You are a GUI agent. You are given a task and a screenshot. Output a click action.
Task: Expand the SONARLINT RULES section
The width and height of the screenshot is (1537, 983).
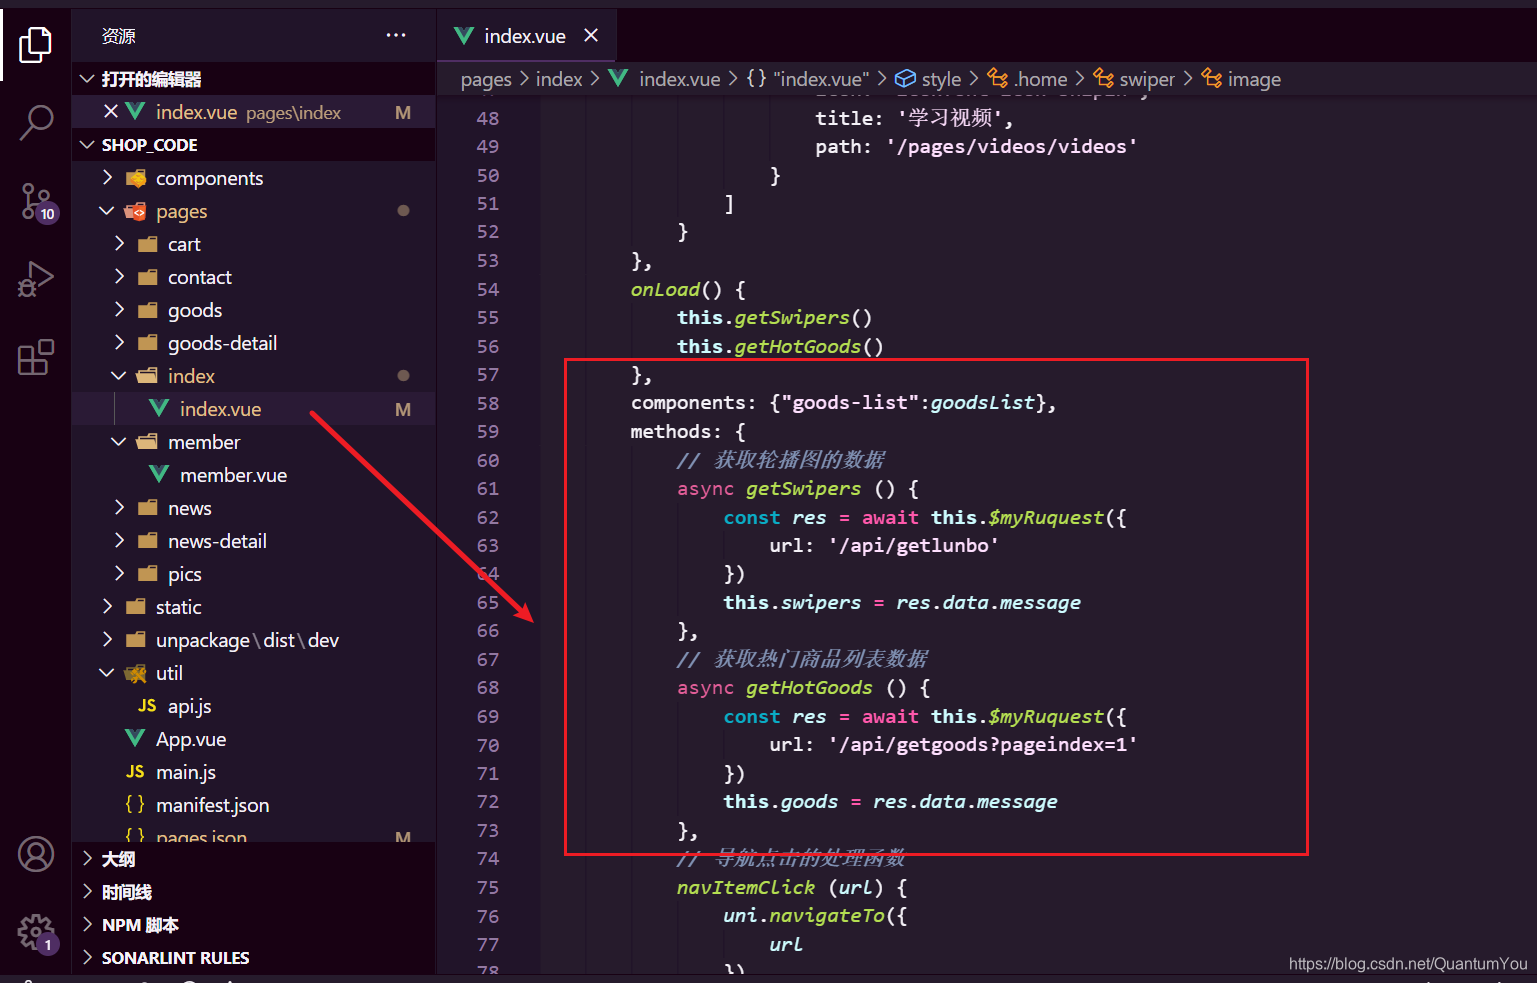coord(254,958)
